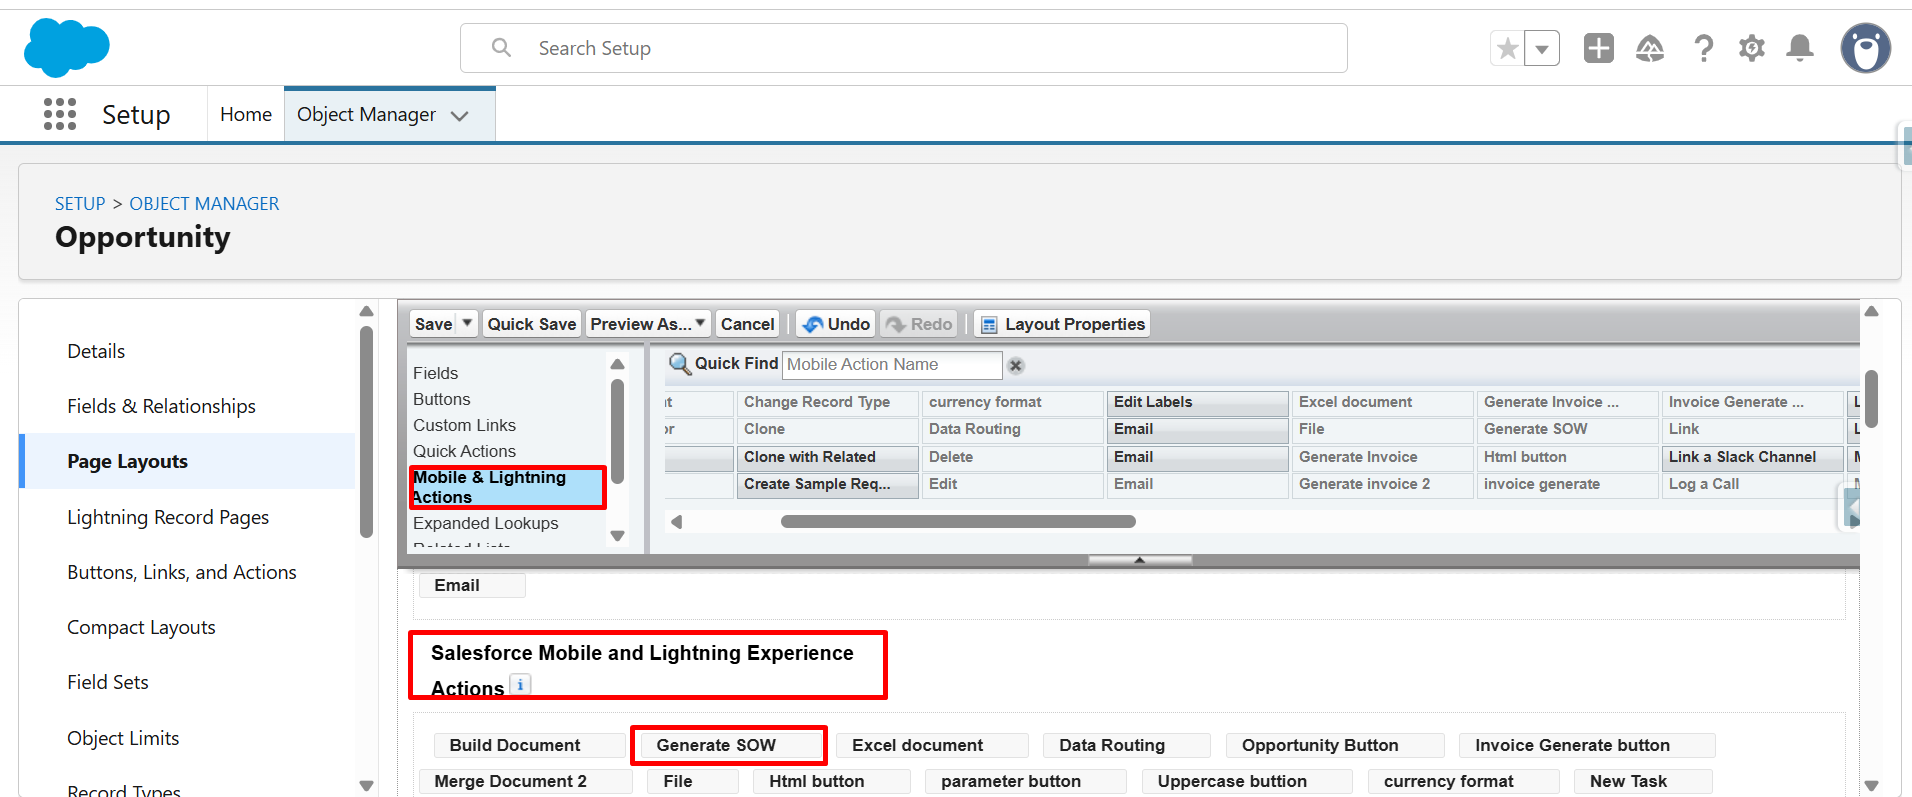Switch to the Home tab
The image size is (1912, 797).
click(x=246, y=114)
